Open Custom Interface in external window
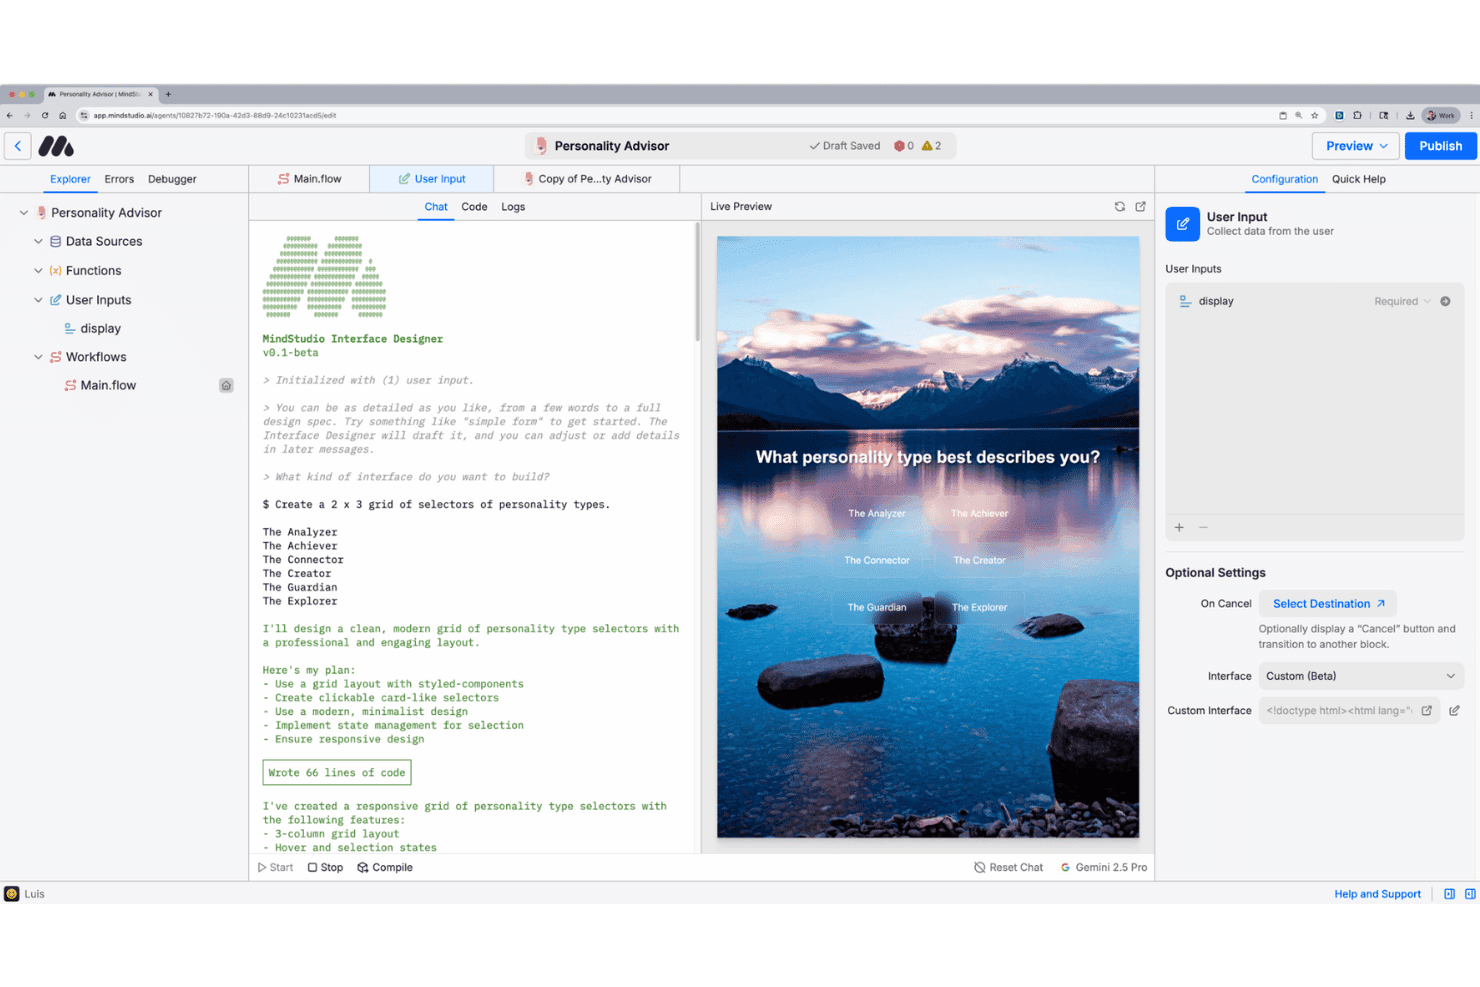Viewport: 1480px width, 987px height. (x=1427, y=711)
